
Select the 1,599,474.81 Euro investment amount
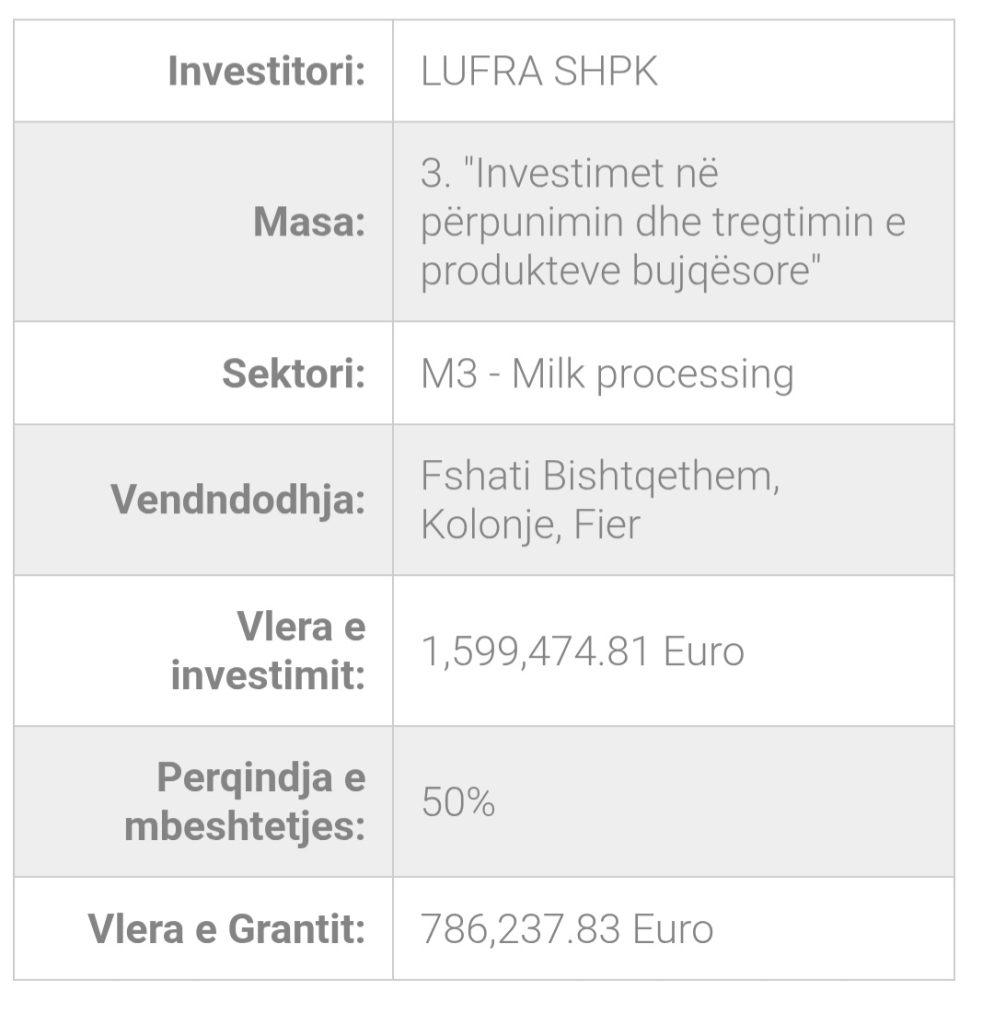(582, 652)
